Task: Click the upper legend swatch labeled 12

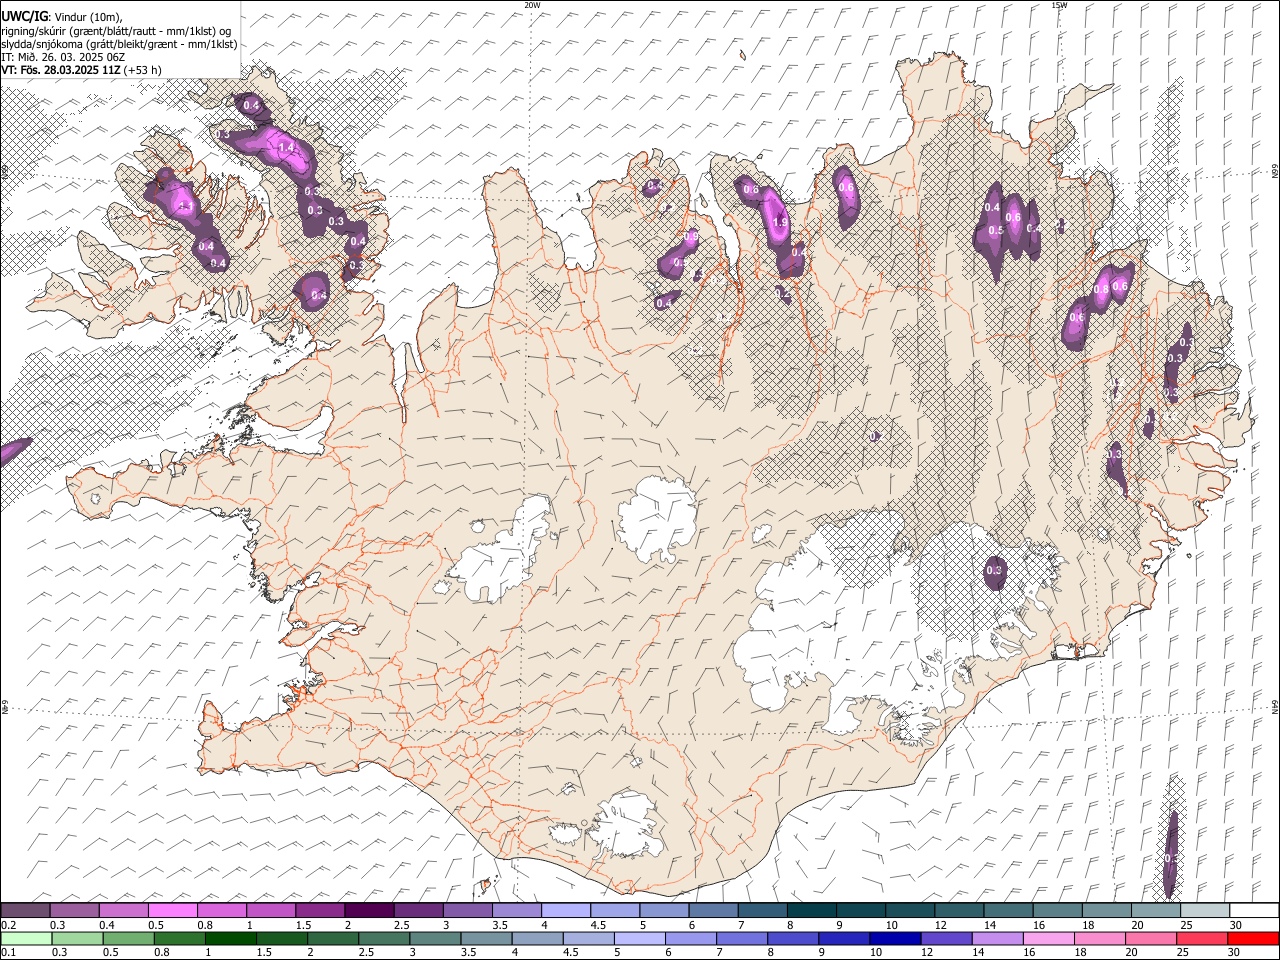Action: 958,910
